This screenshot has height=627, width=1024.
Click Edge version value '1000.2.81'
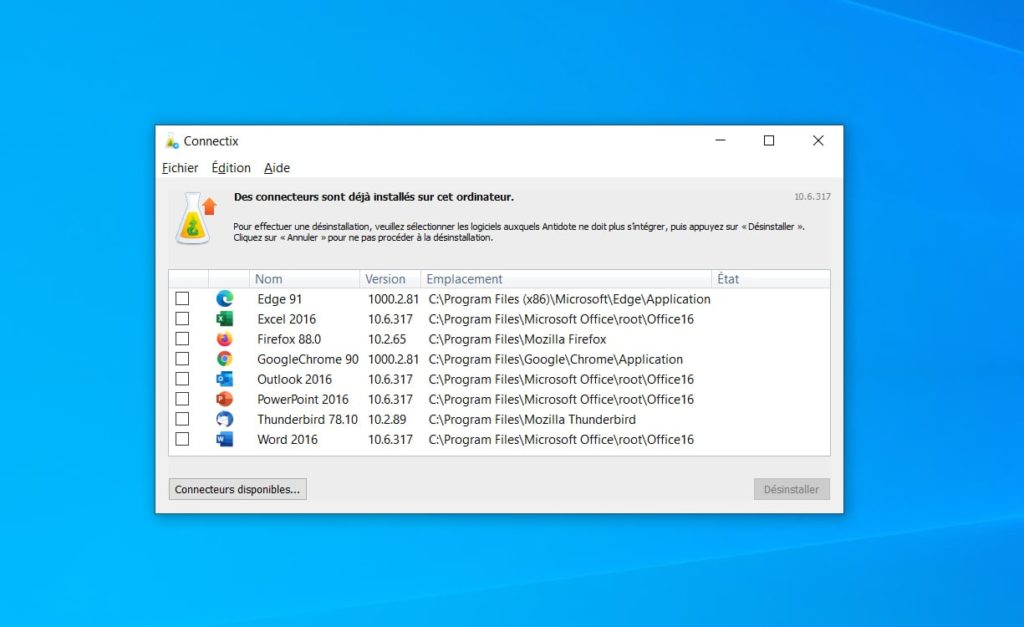(393, 299)
